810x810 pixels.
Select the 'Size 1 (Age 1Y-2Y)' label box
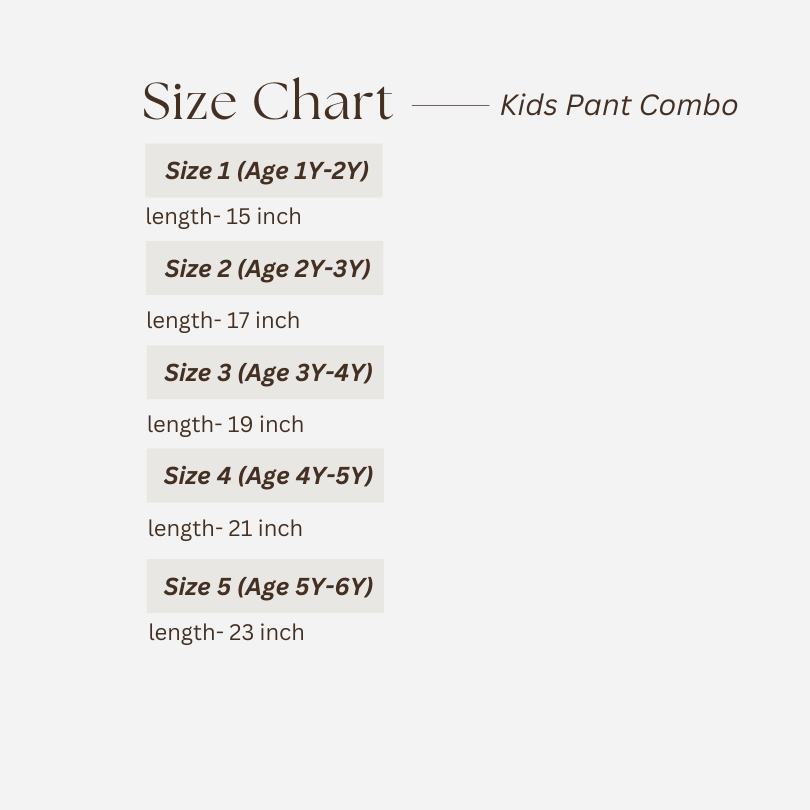263,171
